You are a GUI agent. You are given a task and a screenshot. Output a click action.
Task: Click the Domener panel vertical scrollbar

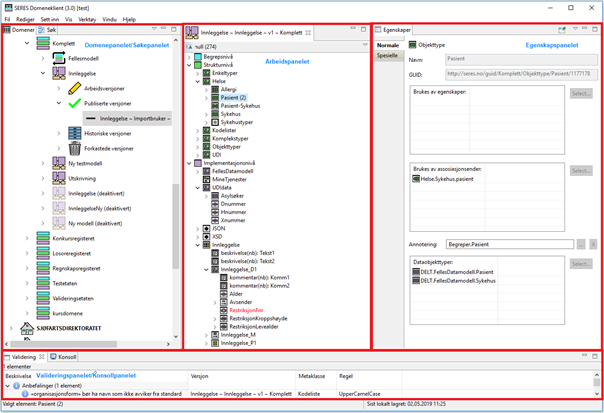[176, 227]
